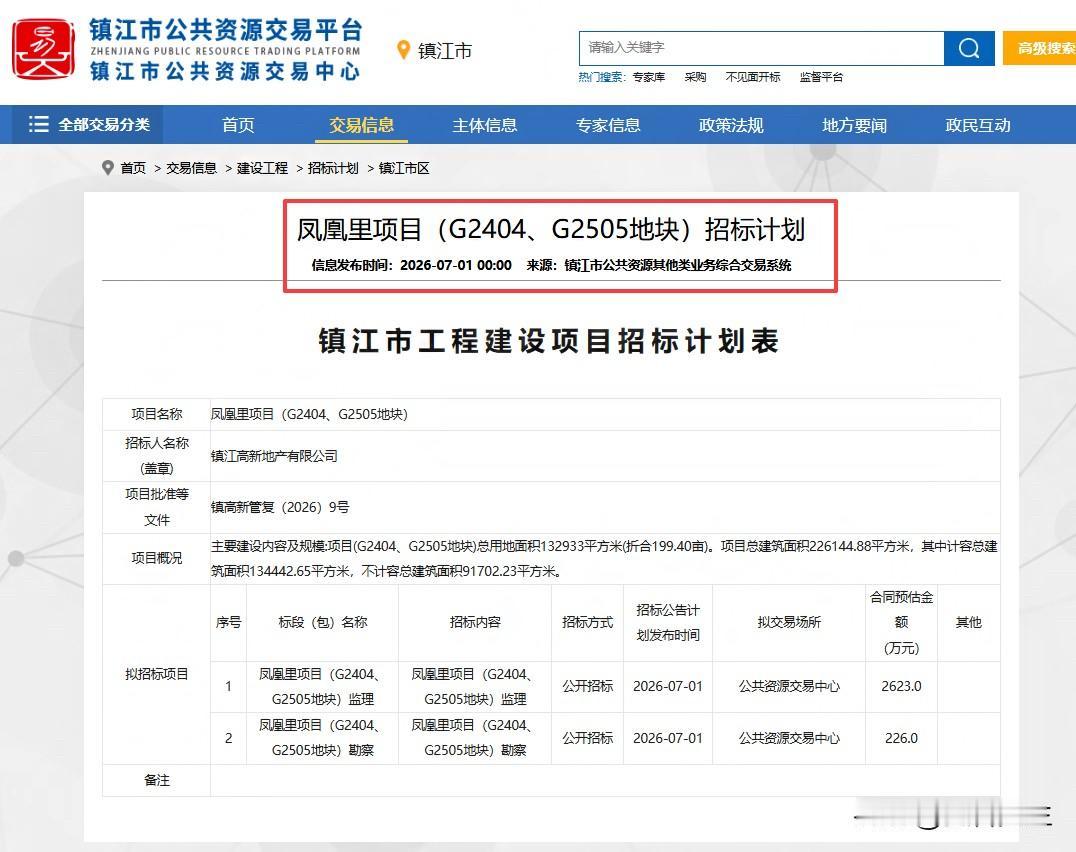
Task: Click hot search link 采购
Action: (x=695, y=77)
